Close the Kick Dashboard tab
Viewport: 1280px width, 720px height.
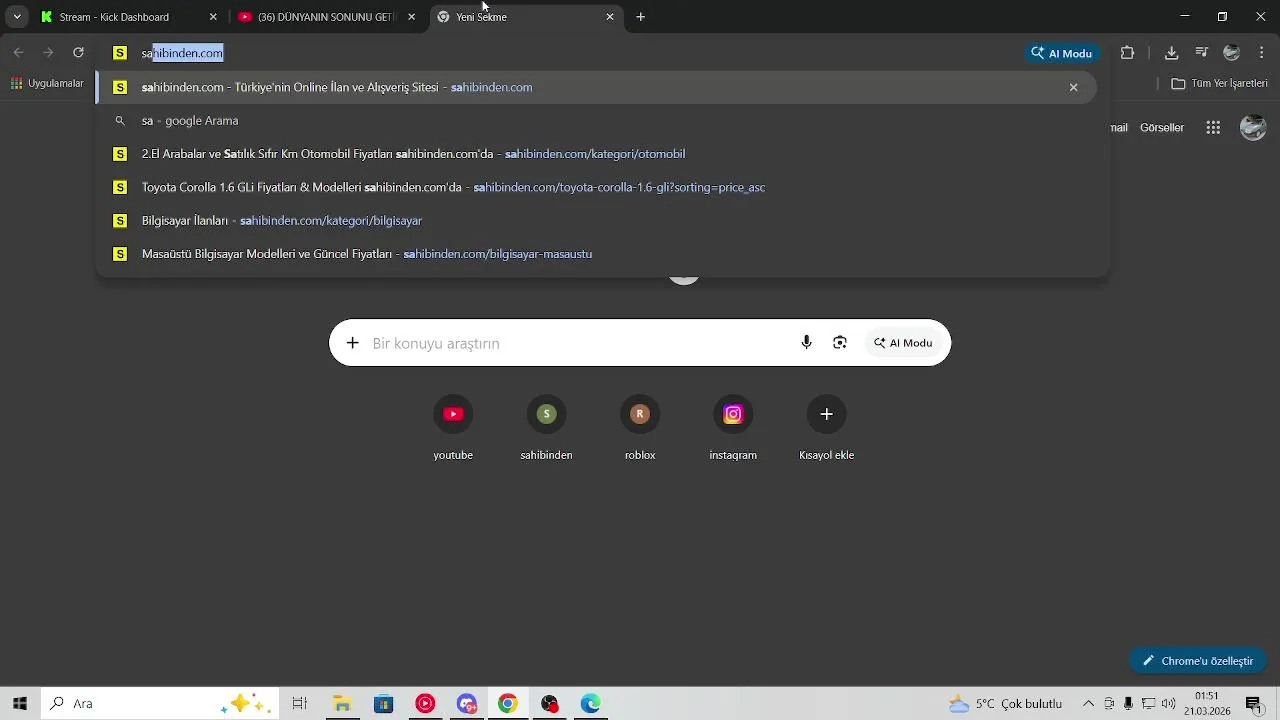click(x=213, y=17)
